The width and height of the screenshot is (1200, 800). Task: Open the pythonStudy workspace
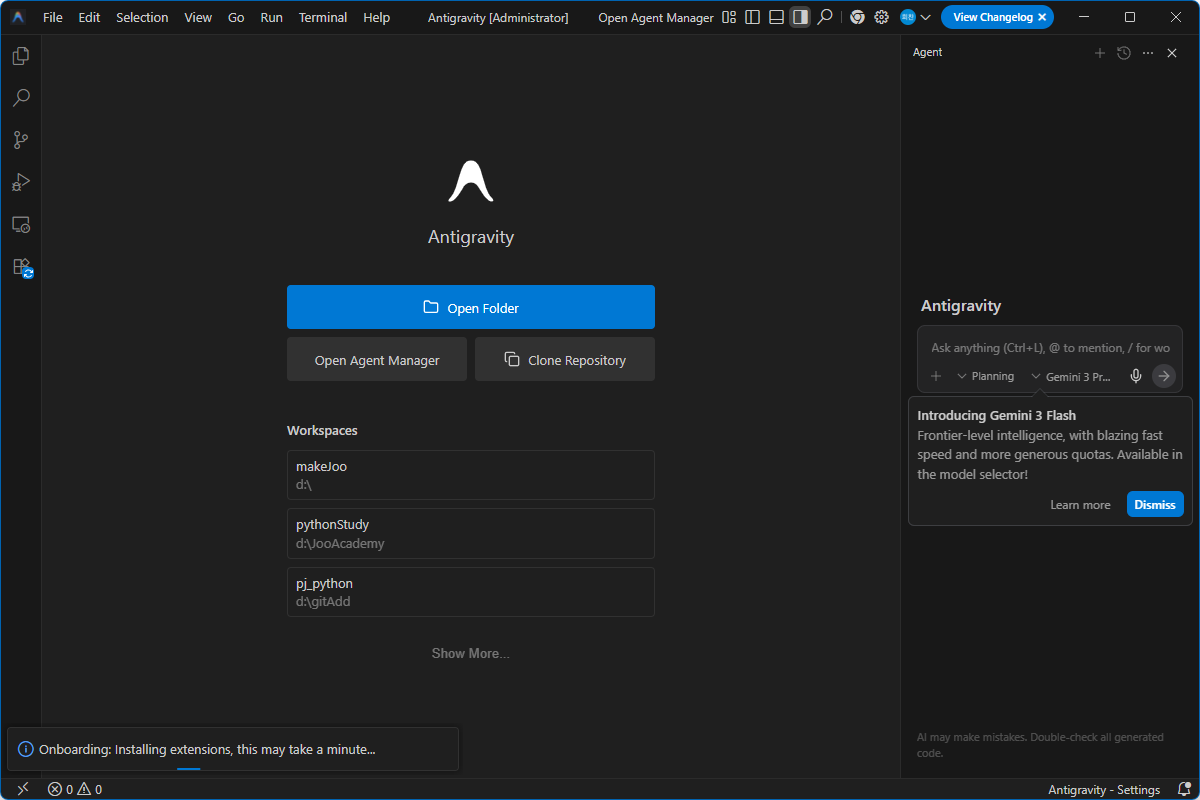coord(471,533)
